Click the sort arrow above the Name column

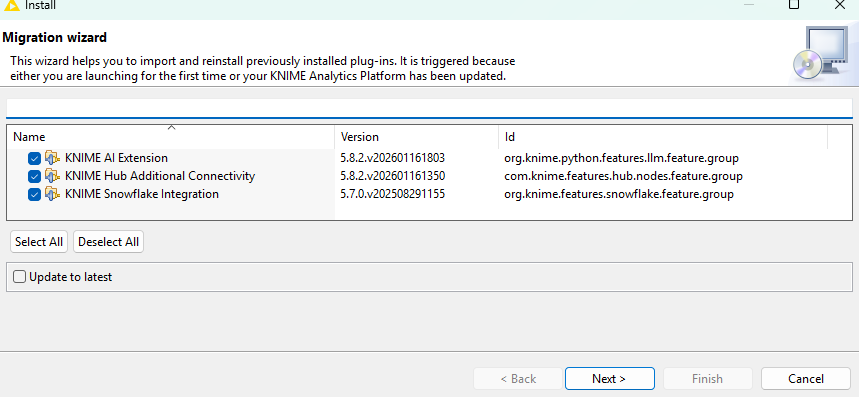[171, 128]
